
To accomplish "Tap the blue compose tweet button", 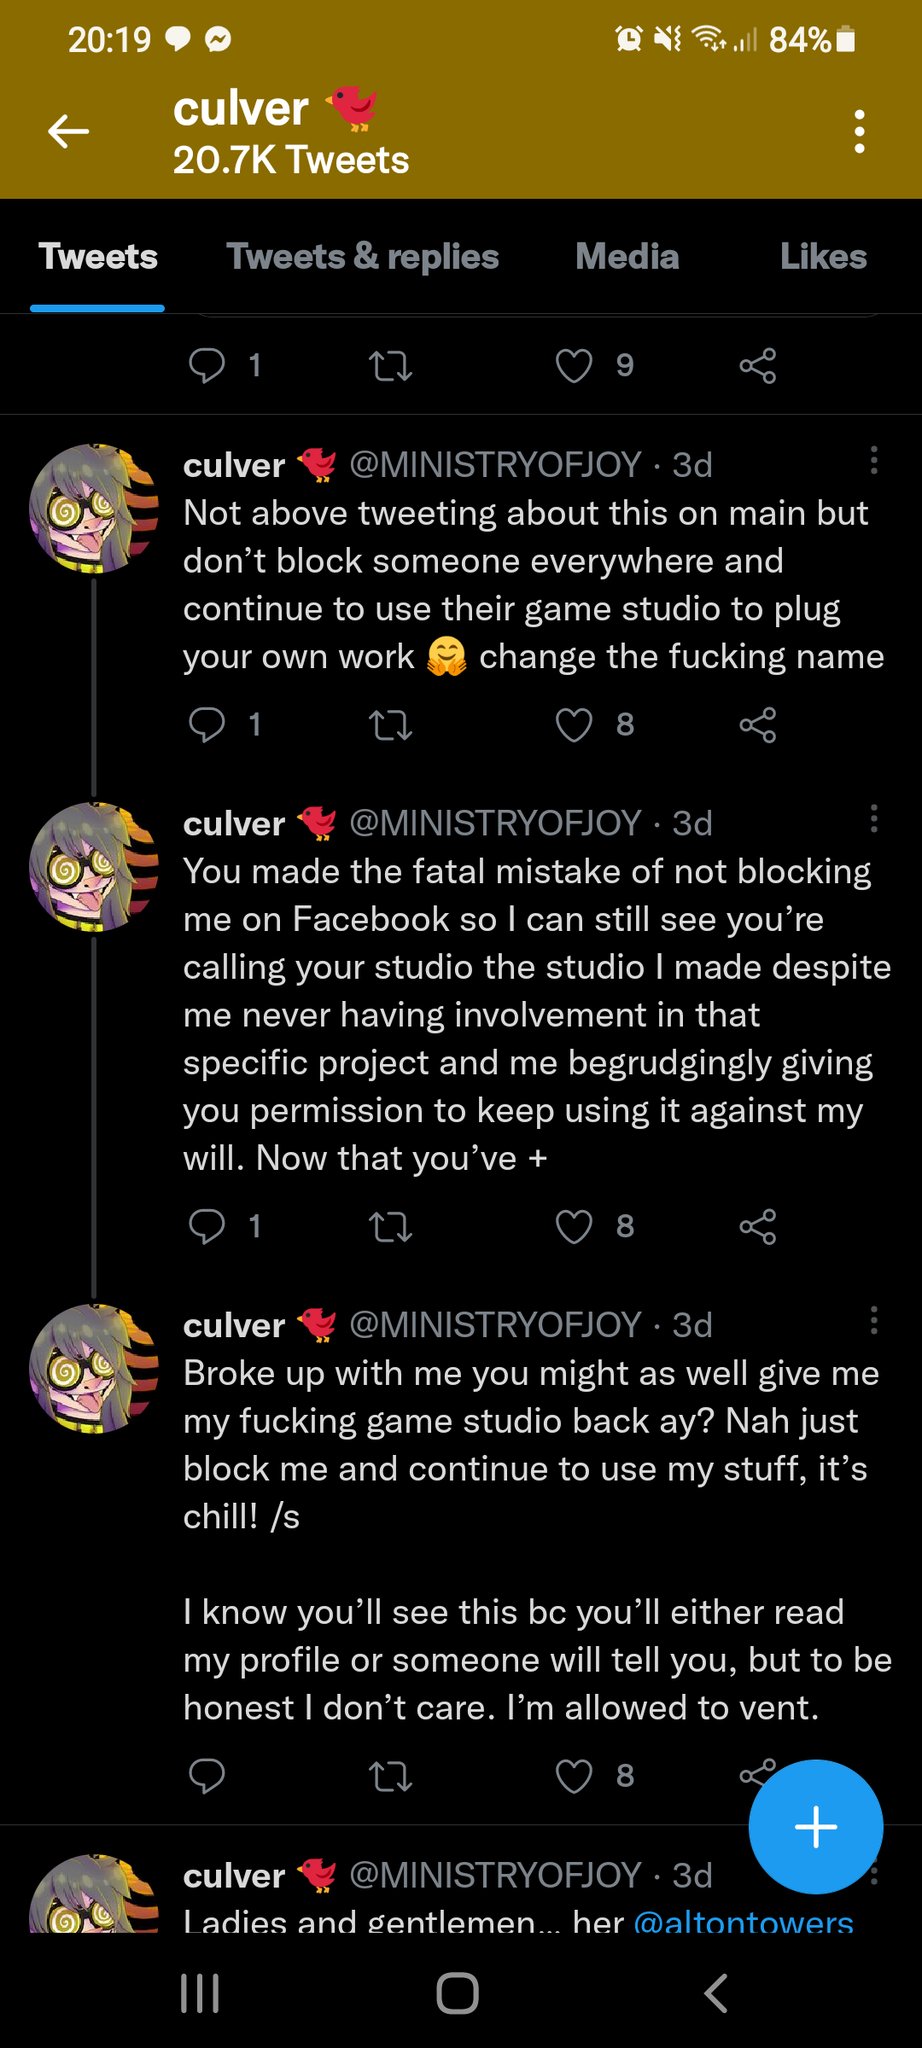I will pyautogui.click(x=815, y=1826).
